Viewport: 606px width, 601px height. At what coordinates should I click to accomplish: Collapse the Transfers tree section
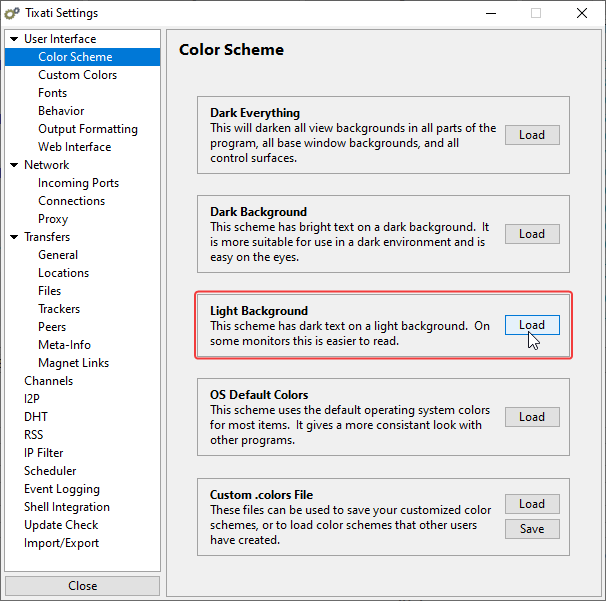(x=14, y=237)
